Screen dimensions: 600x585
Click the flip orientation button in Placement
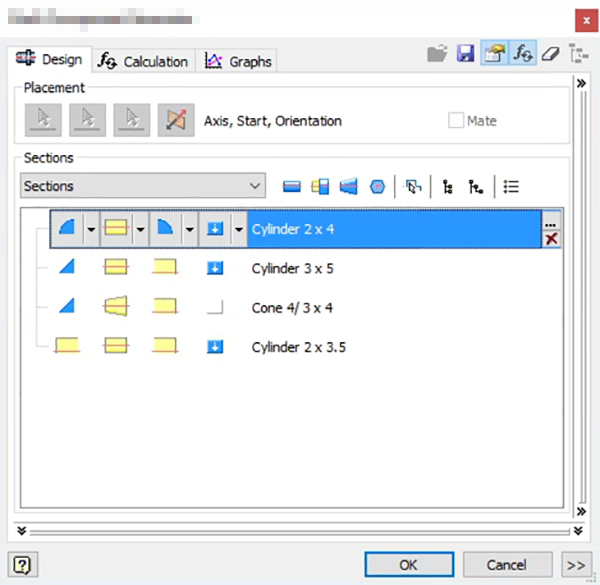coord(176,120)
